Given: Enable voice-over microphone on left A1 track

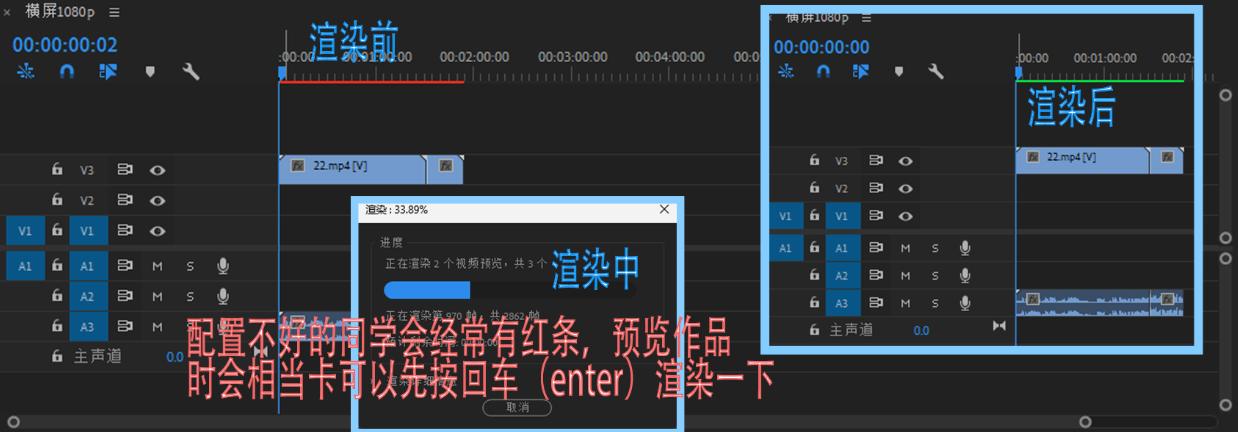Looking at the screenshot, I should (x=223, y=266).
